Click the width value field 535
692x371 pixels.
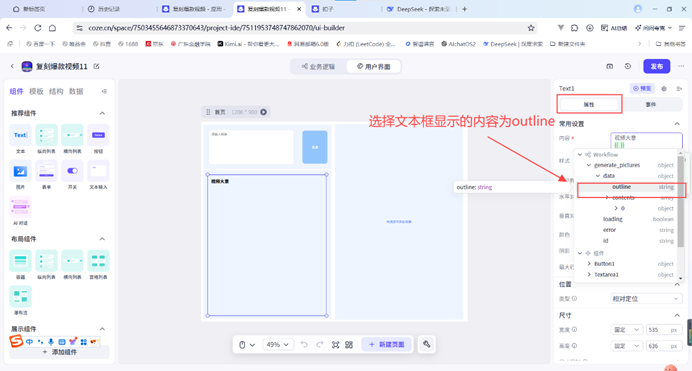[x=664, y=330]
